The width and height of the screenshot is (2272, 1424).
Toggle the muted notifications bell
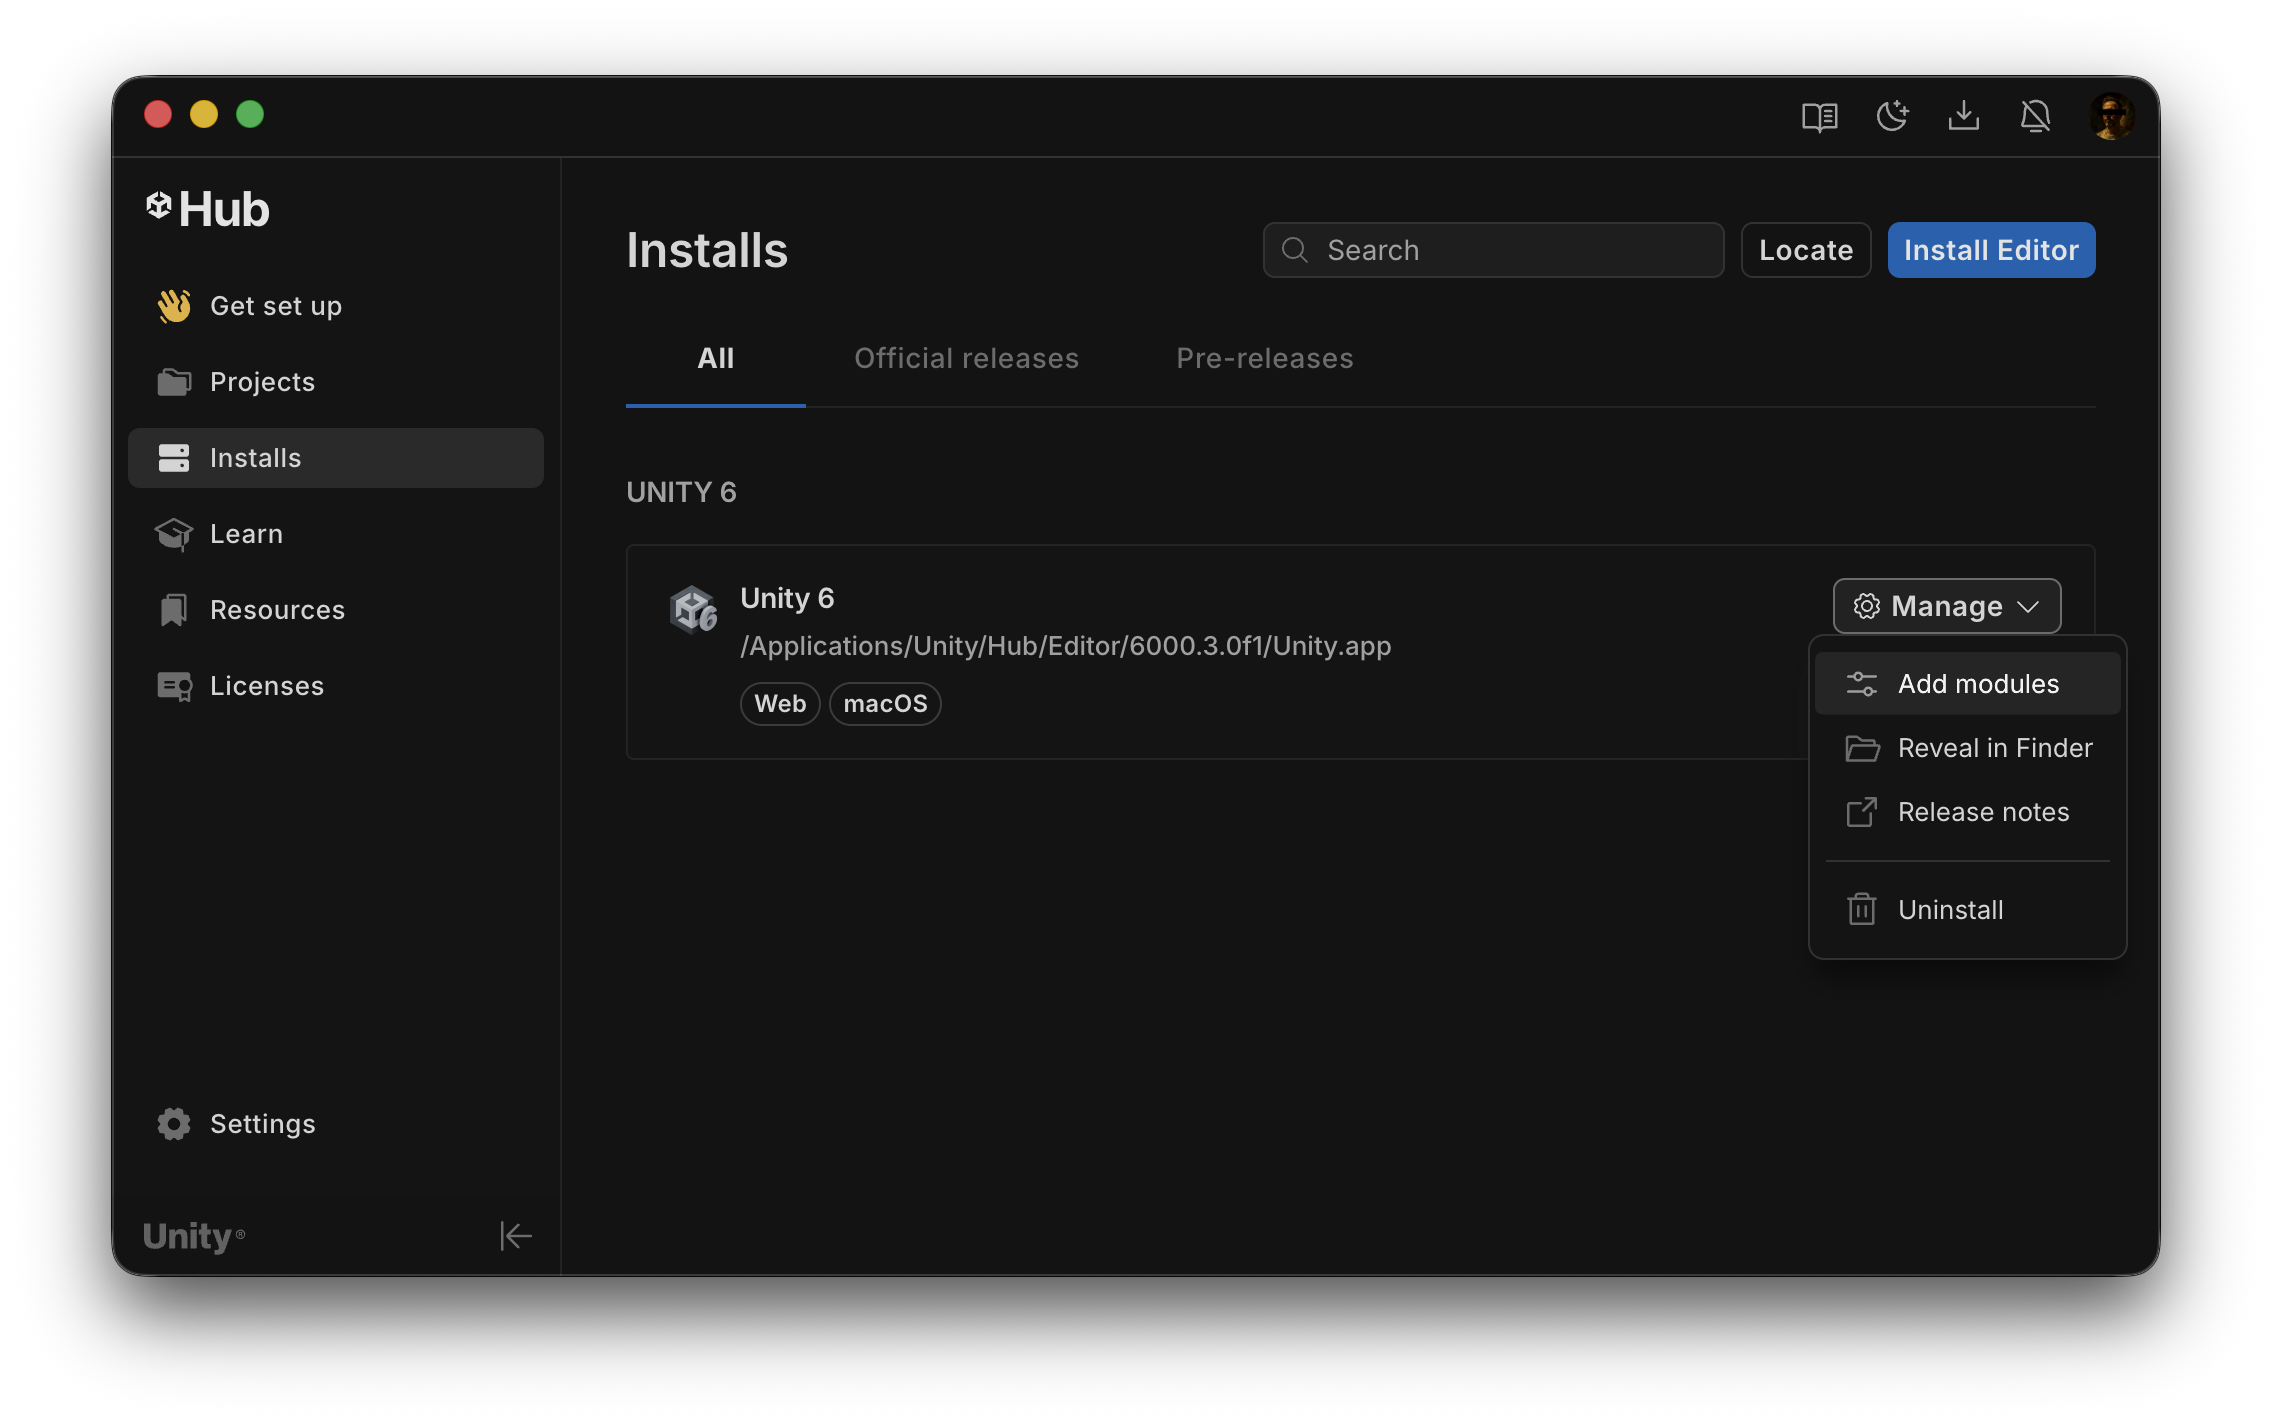(2035, 117)
